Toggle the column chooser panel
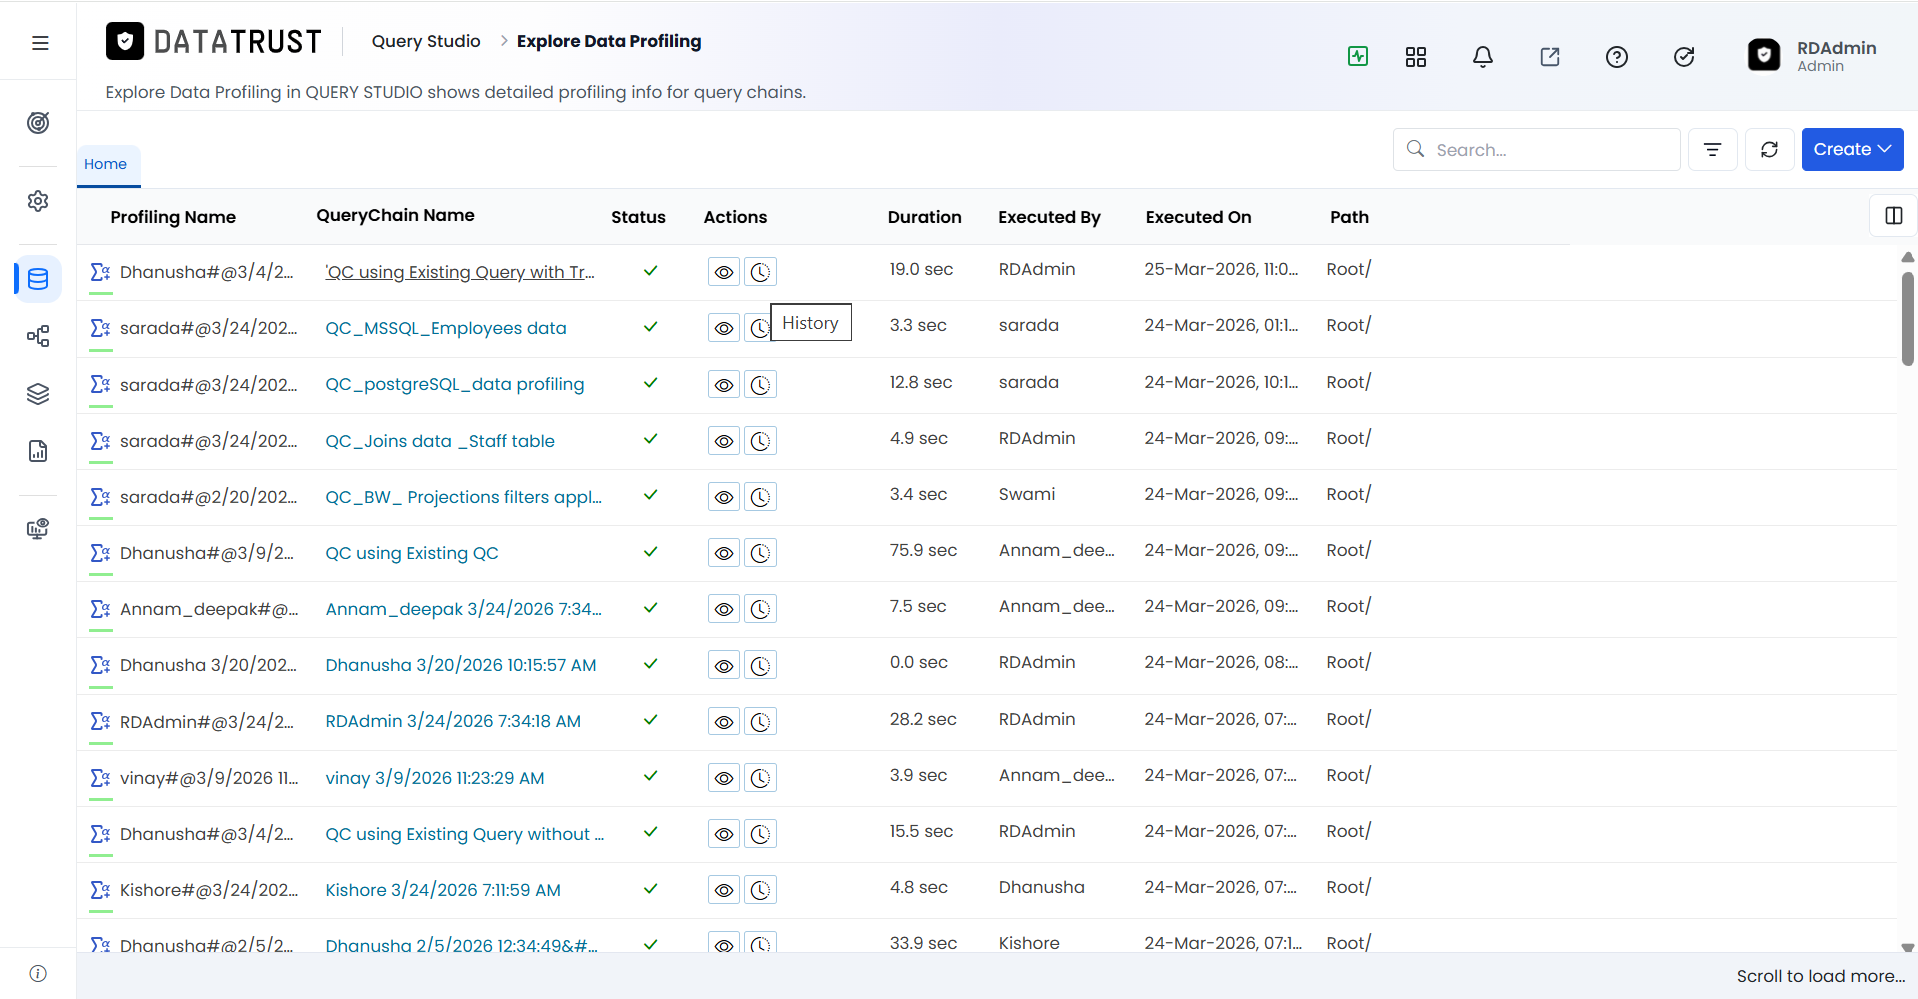This screenshot has width=1918, height=999. pos(1893,216)
